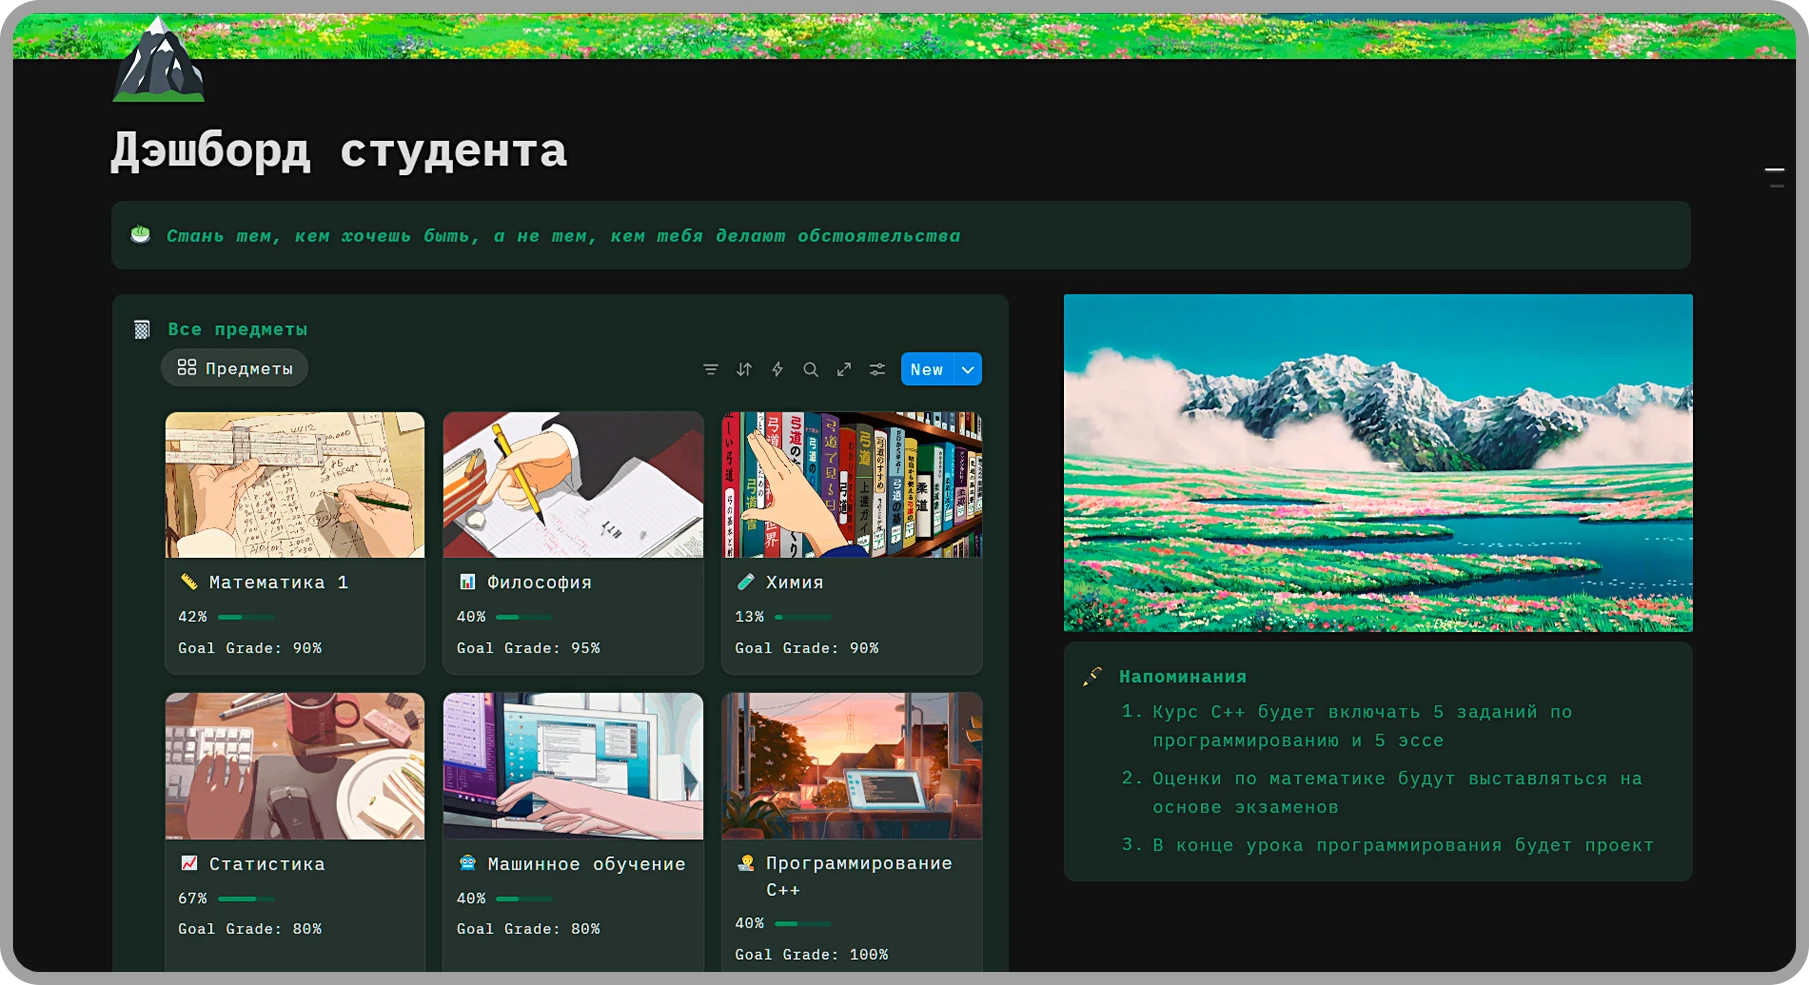This screenshot has height=985, width=1809.
Task: Click the Математика 1 progress bar
Action: click(x=245, y=617)
